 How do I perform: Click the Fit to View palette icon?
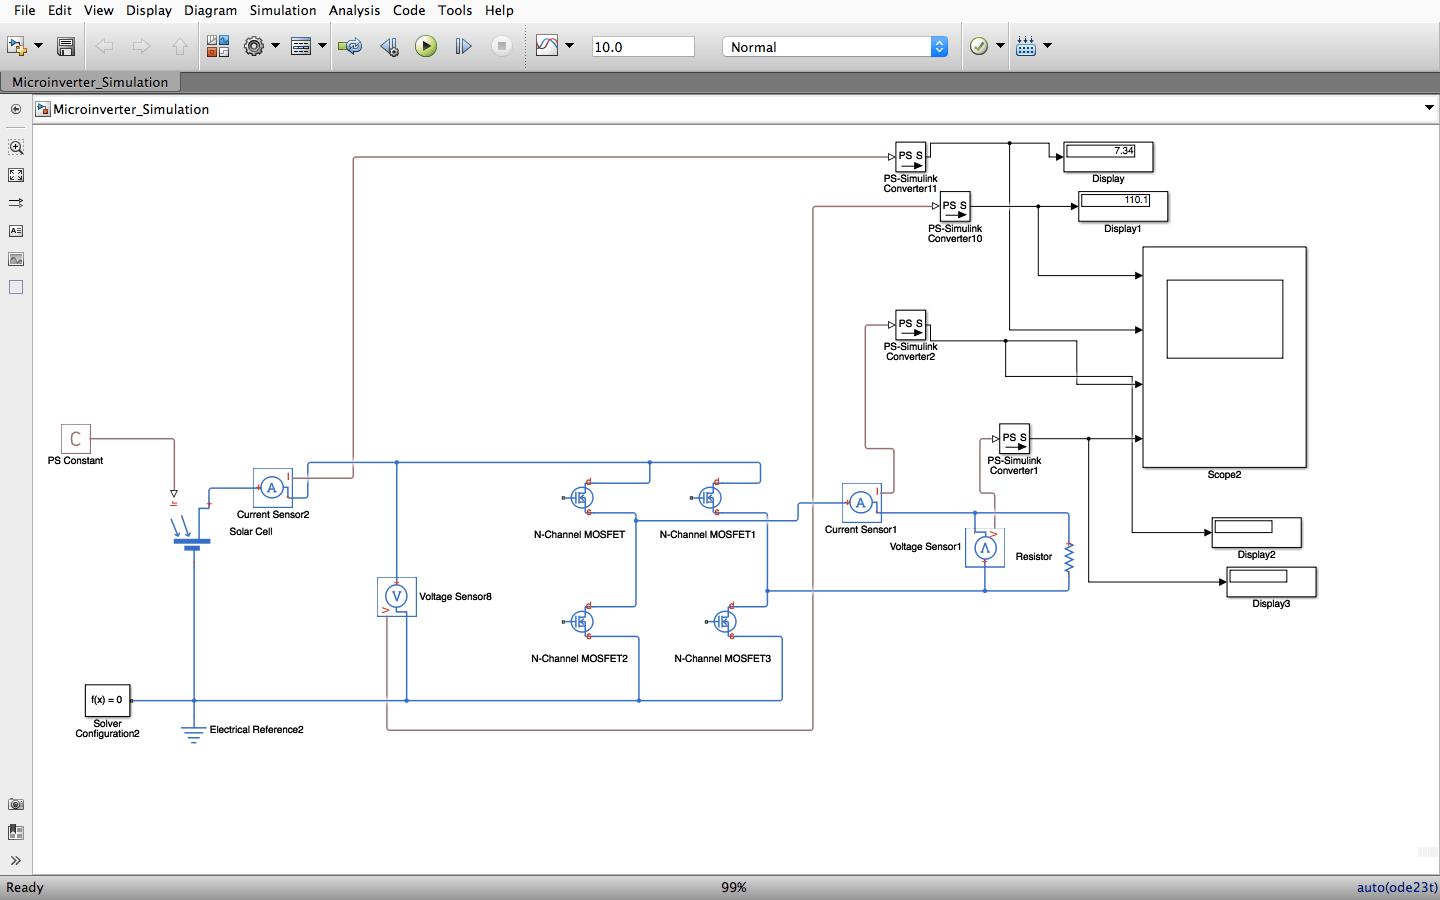pyautogui.click(x=15, y=174)
